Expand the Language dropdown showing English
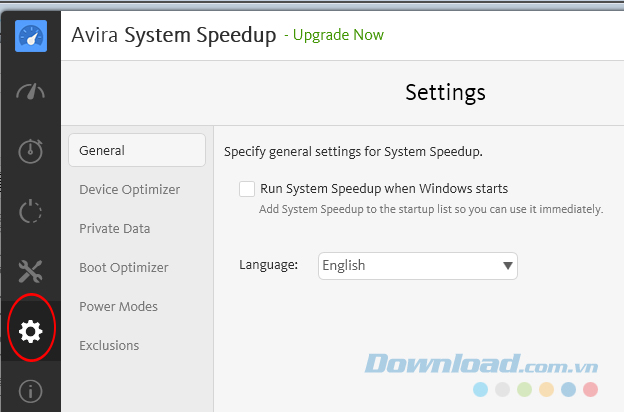The image size is (624, 412). pos(417,266)
